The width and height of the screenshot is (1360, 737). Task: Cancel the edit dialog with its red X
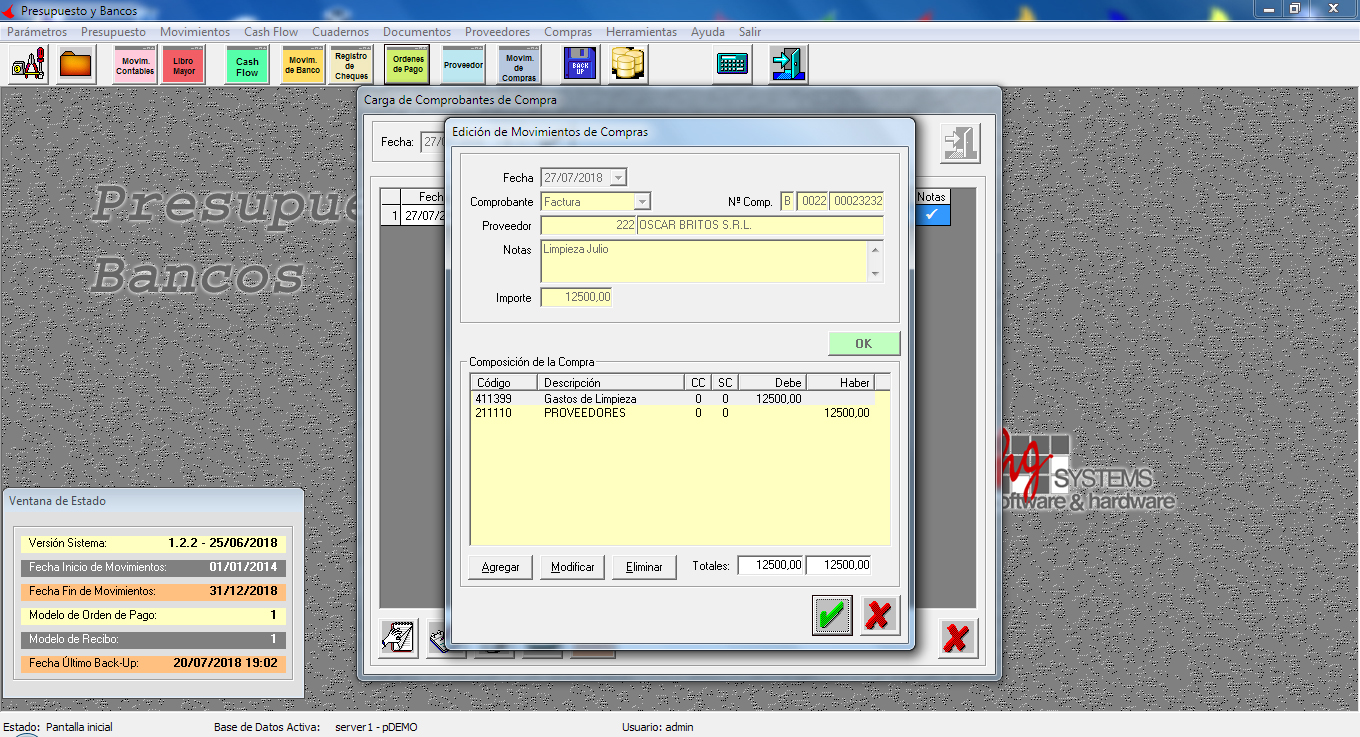click(879, 616)
